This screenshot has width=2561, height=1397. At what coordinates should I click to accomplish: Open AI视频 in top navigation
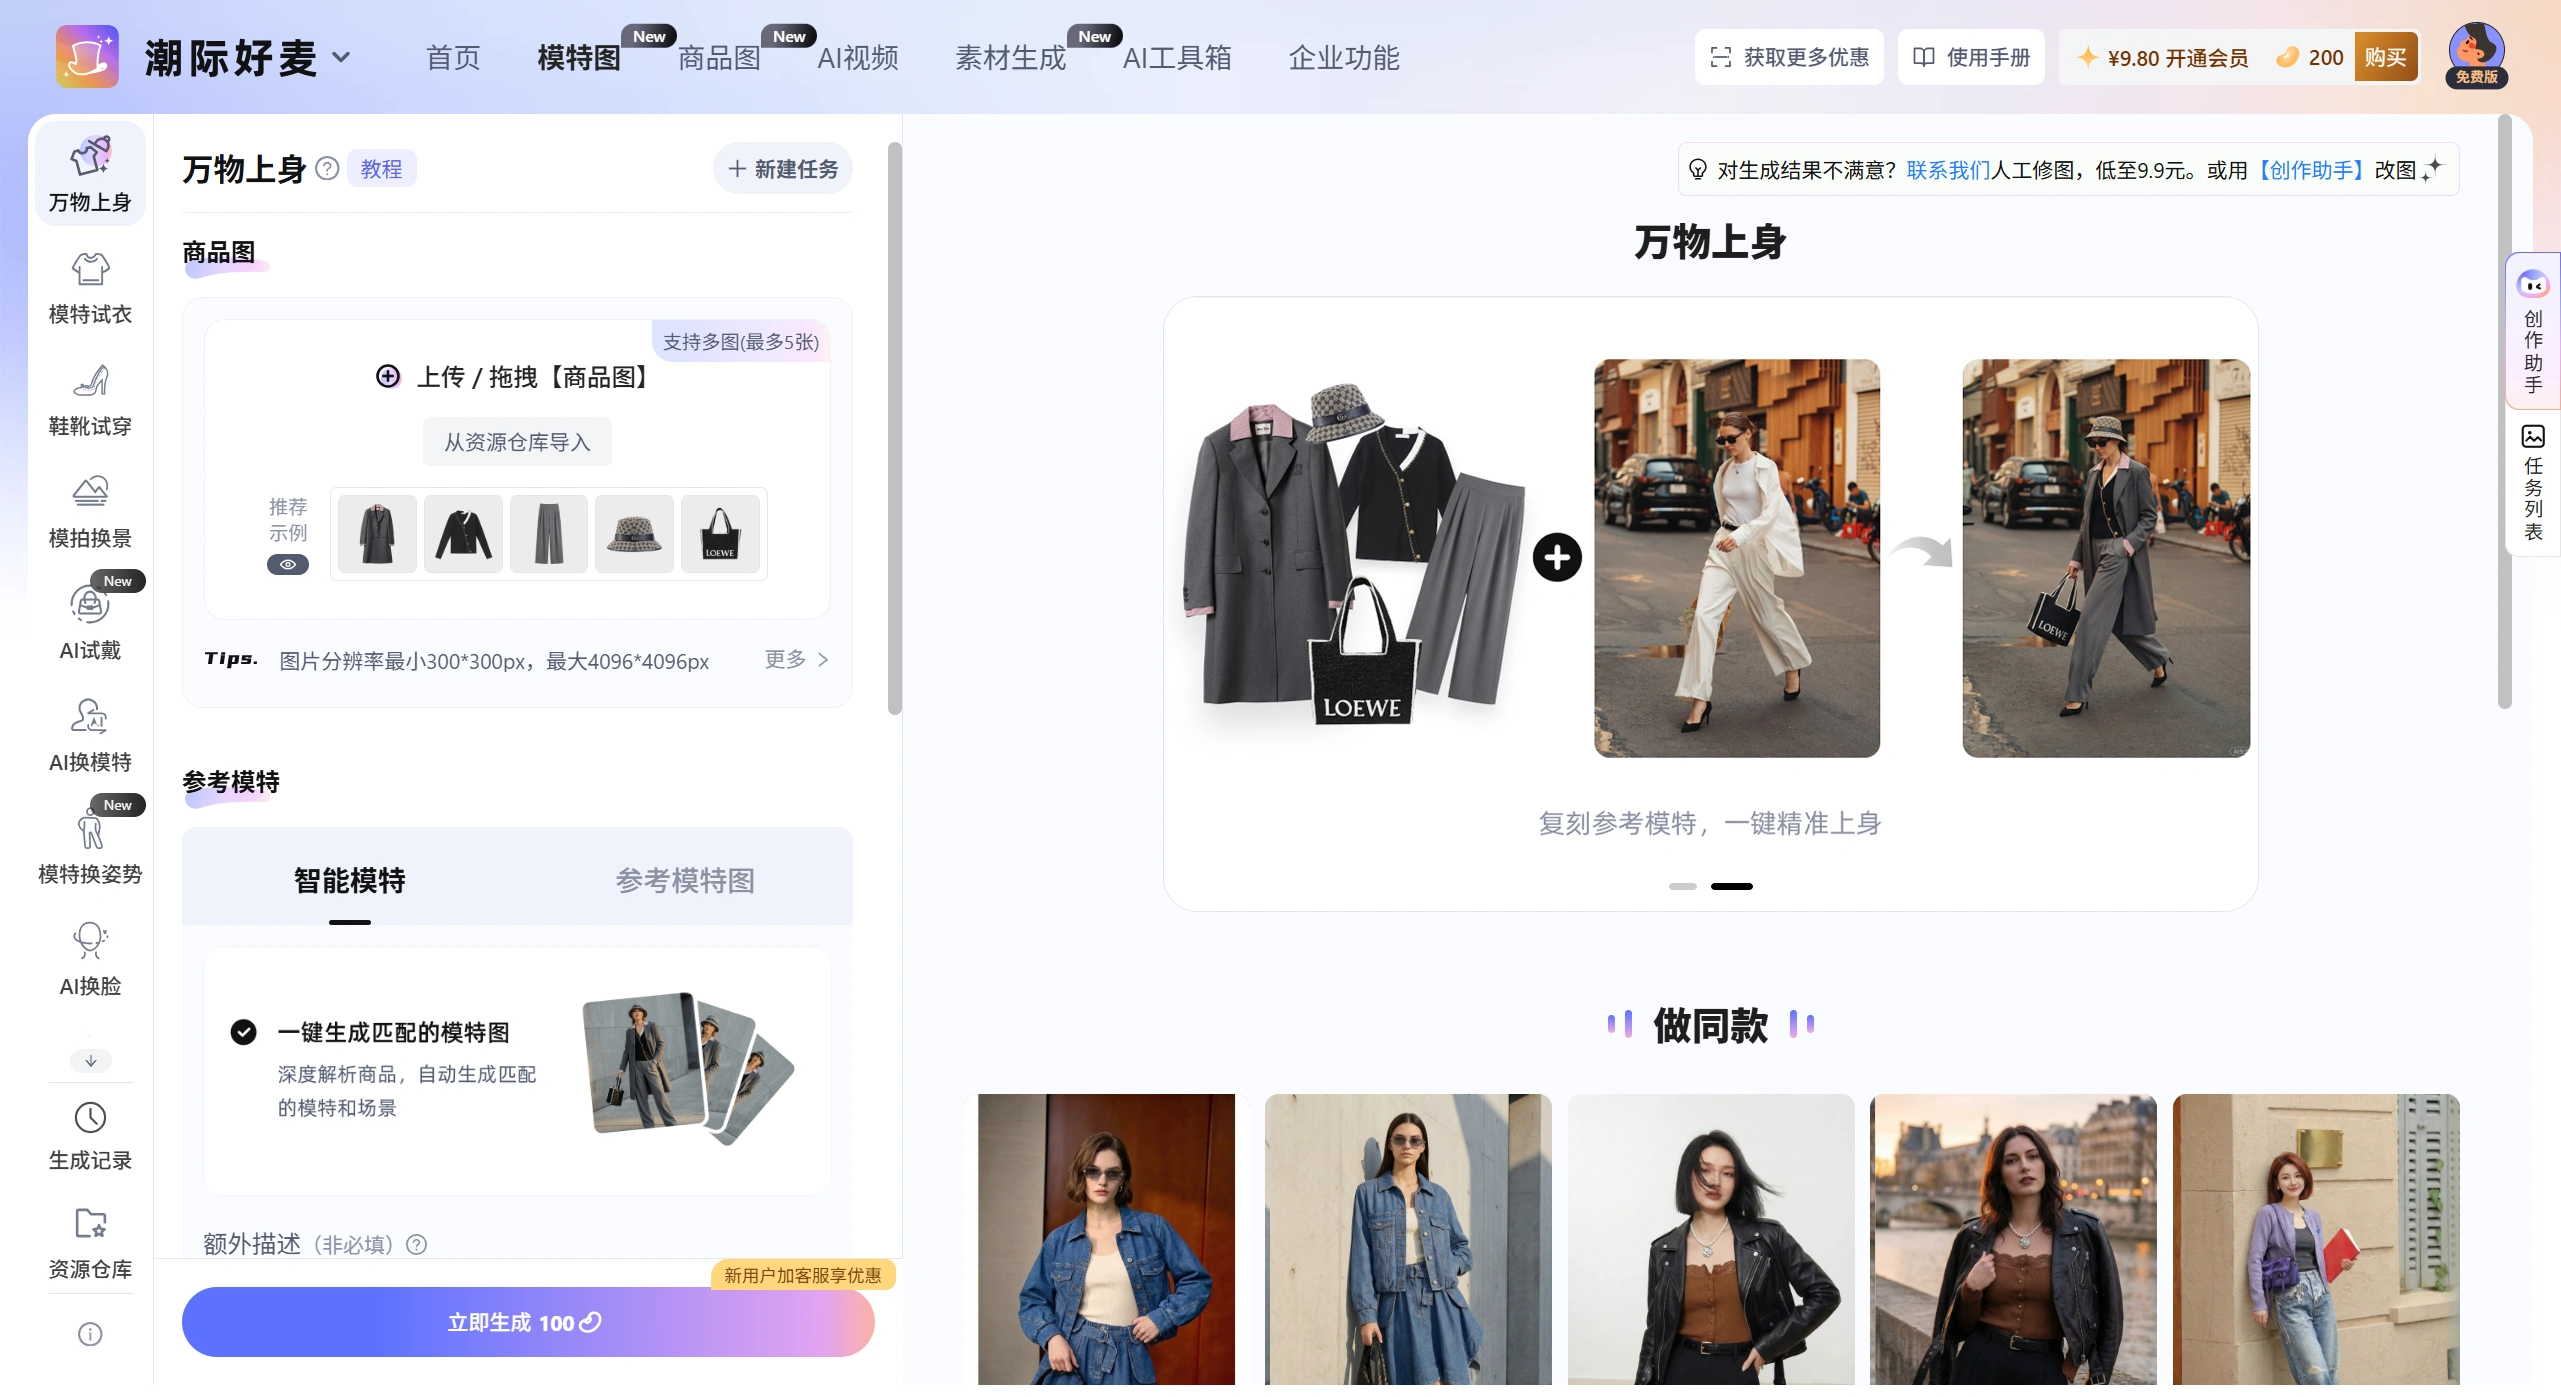857,58
